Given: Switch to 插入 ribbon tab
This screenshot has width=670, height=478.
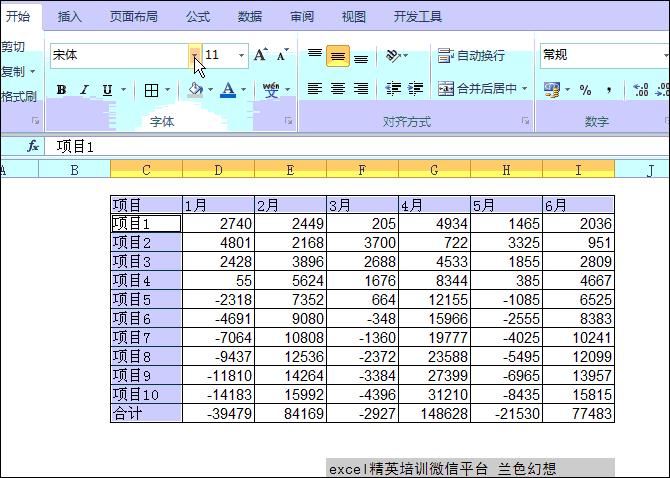Looking at the screenshot, I should click(x=70, y=17).
